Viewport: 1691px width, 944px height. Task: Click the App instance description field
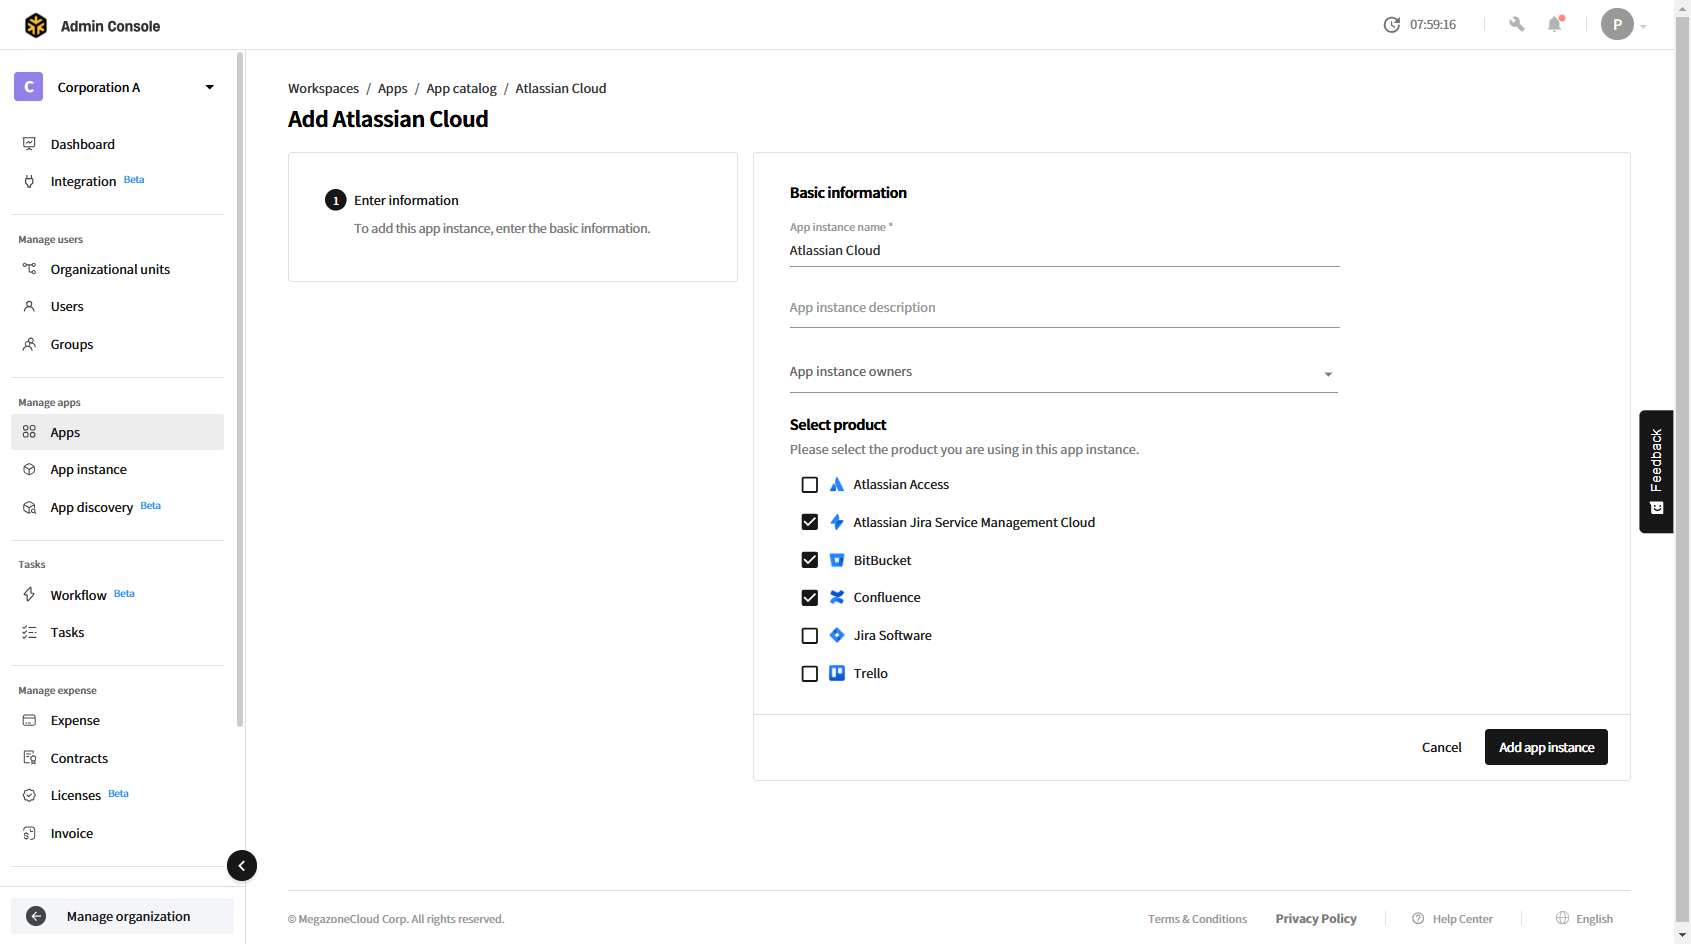coord(1064,308)
